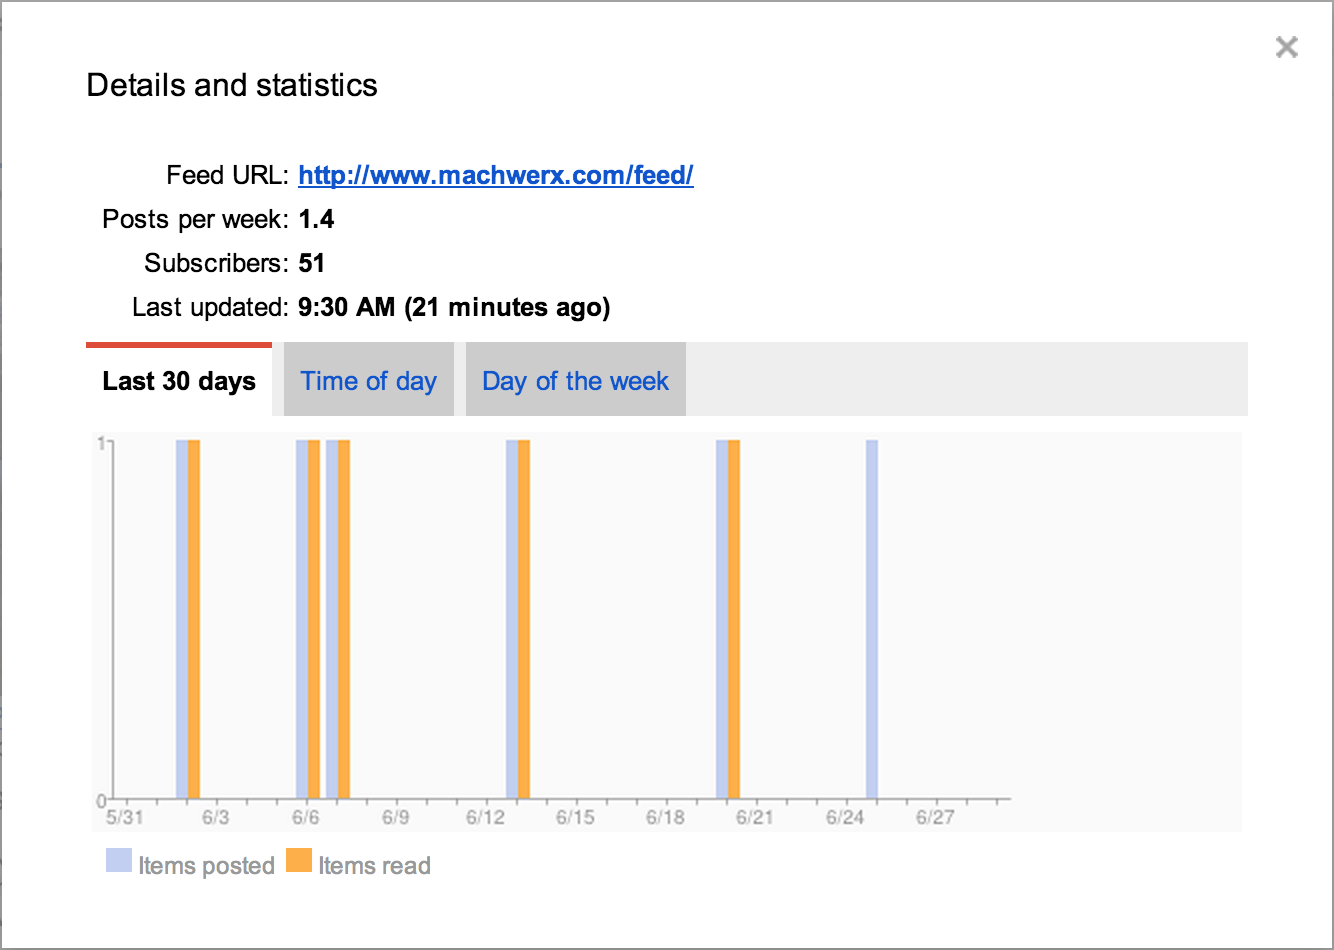Click the 6/15 date label on axis
The height and width of the screenshot is (950, 1334).
click(x=575, y=817)
